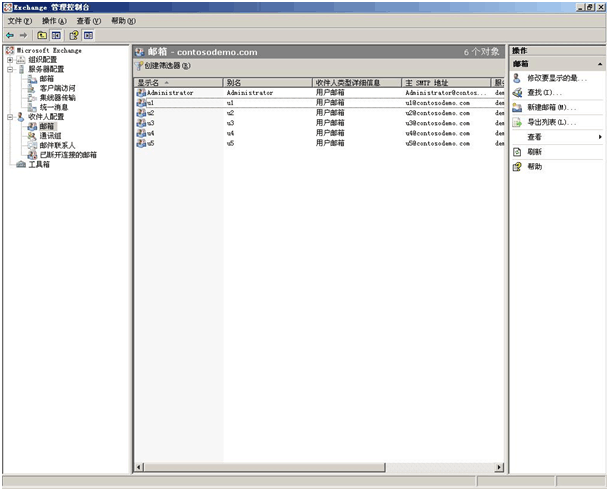
Task: Expand the 组织配置 tree node
Action: 10,59
